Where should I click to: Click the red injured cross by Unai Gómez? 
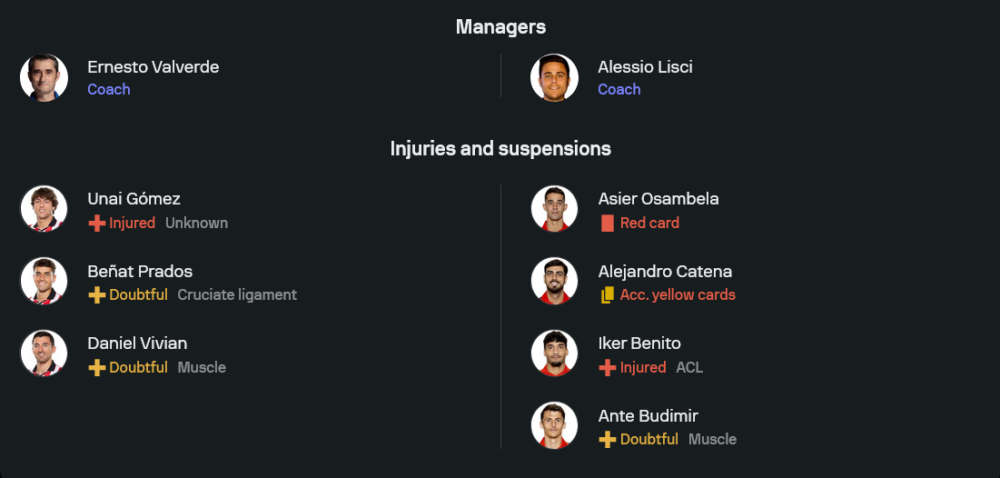click(x=97, y=223)
